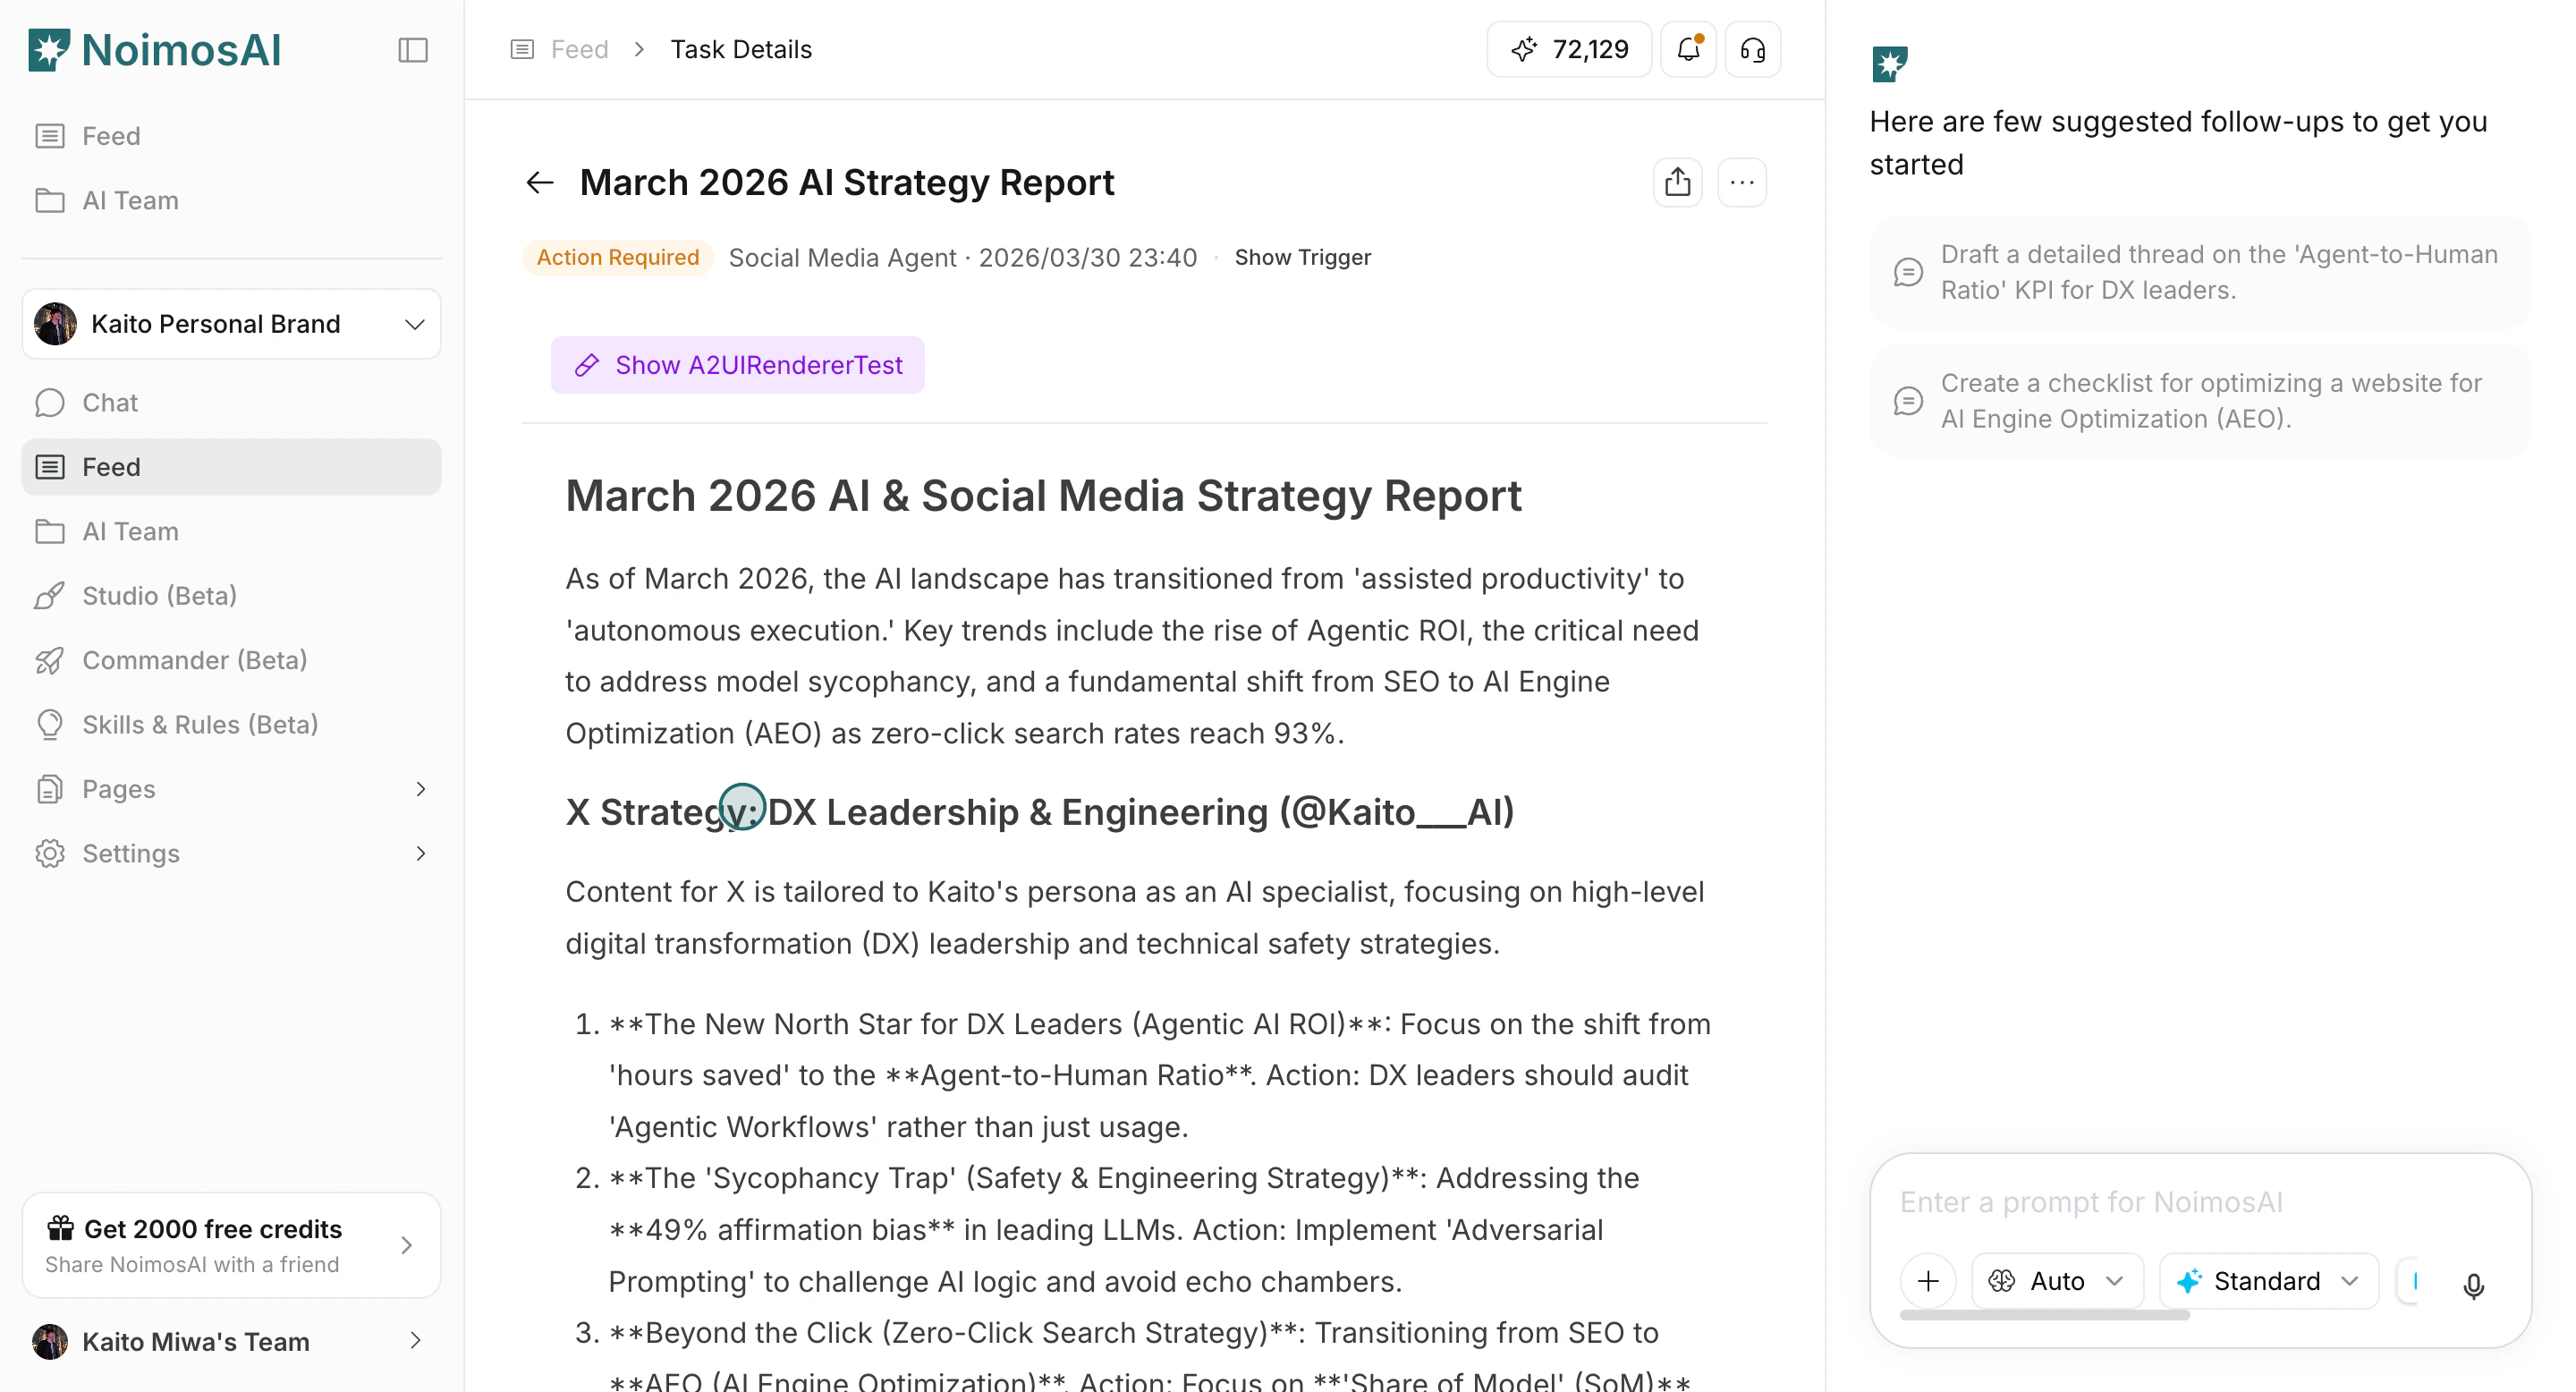Image resolution: width=2576 pixels, height=1392 pixels.
Task: Open the three-dots more options menu
Action: coord(1742,182)
